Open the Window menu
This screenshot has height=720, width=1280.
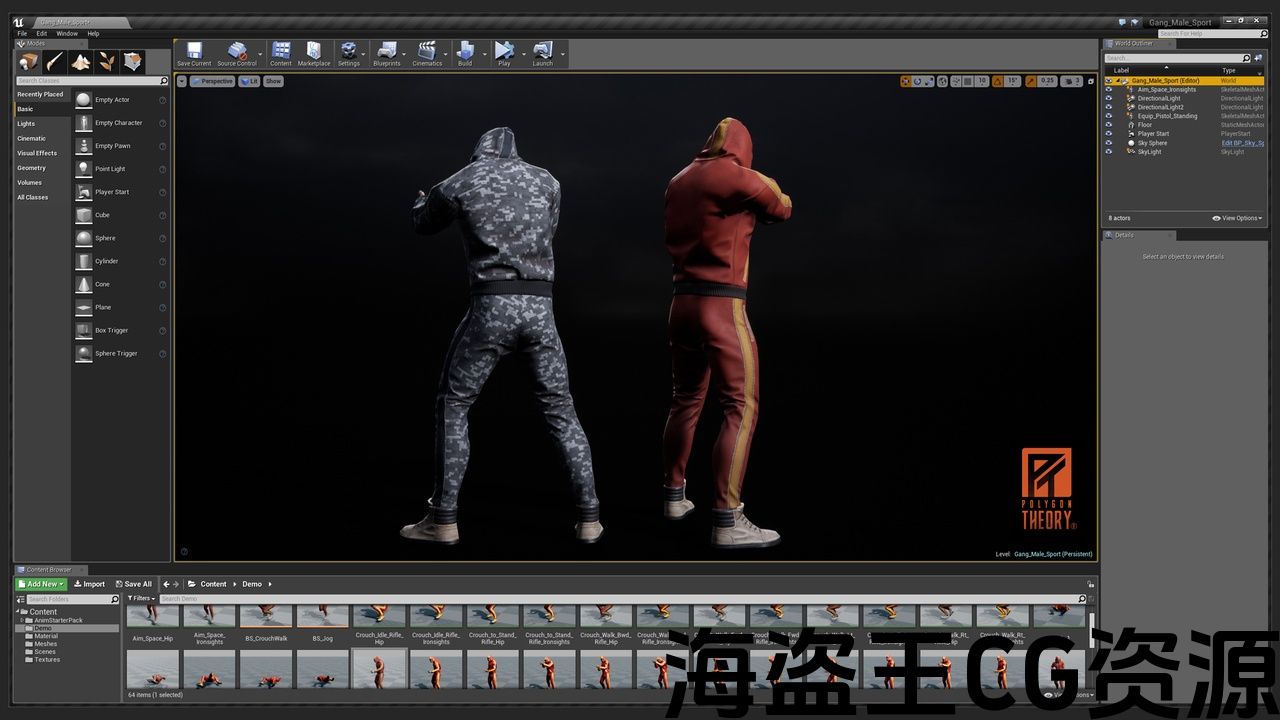tap(66, 33)
